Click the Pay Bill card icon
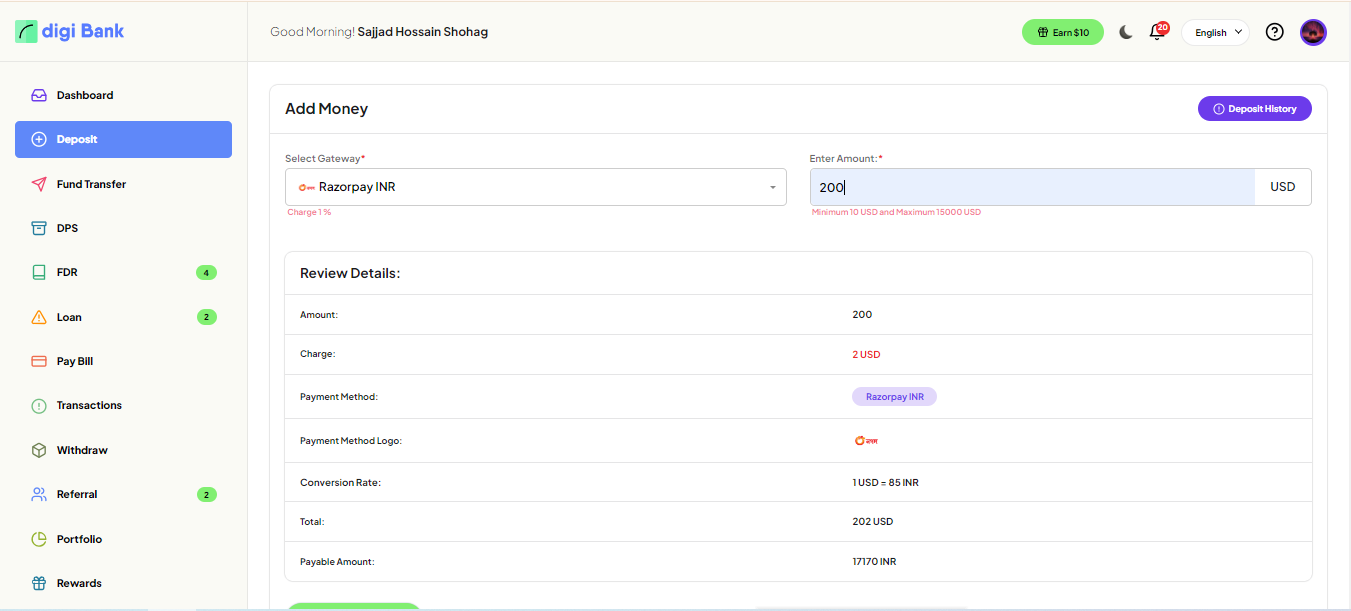1351x611 pixels. 39,361
